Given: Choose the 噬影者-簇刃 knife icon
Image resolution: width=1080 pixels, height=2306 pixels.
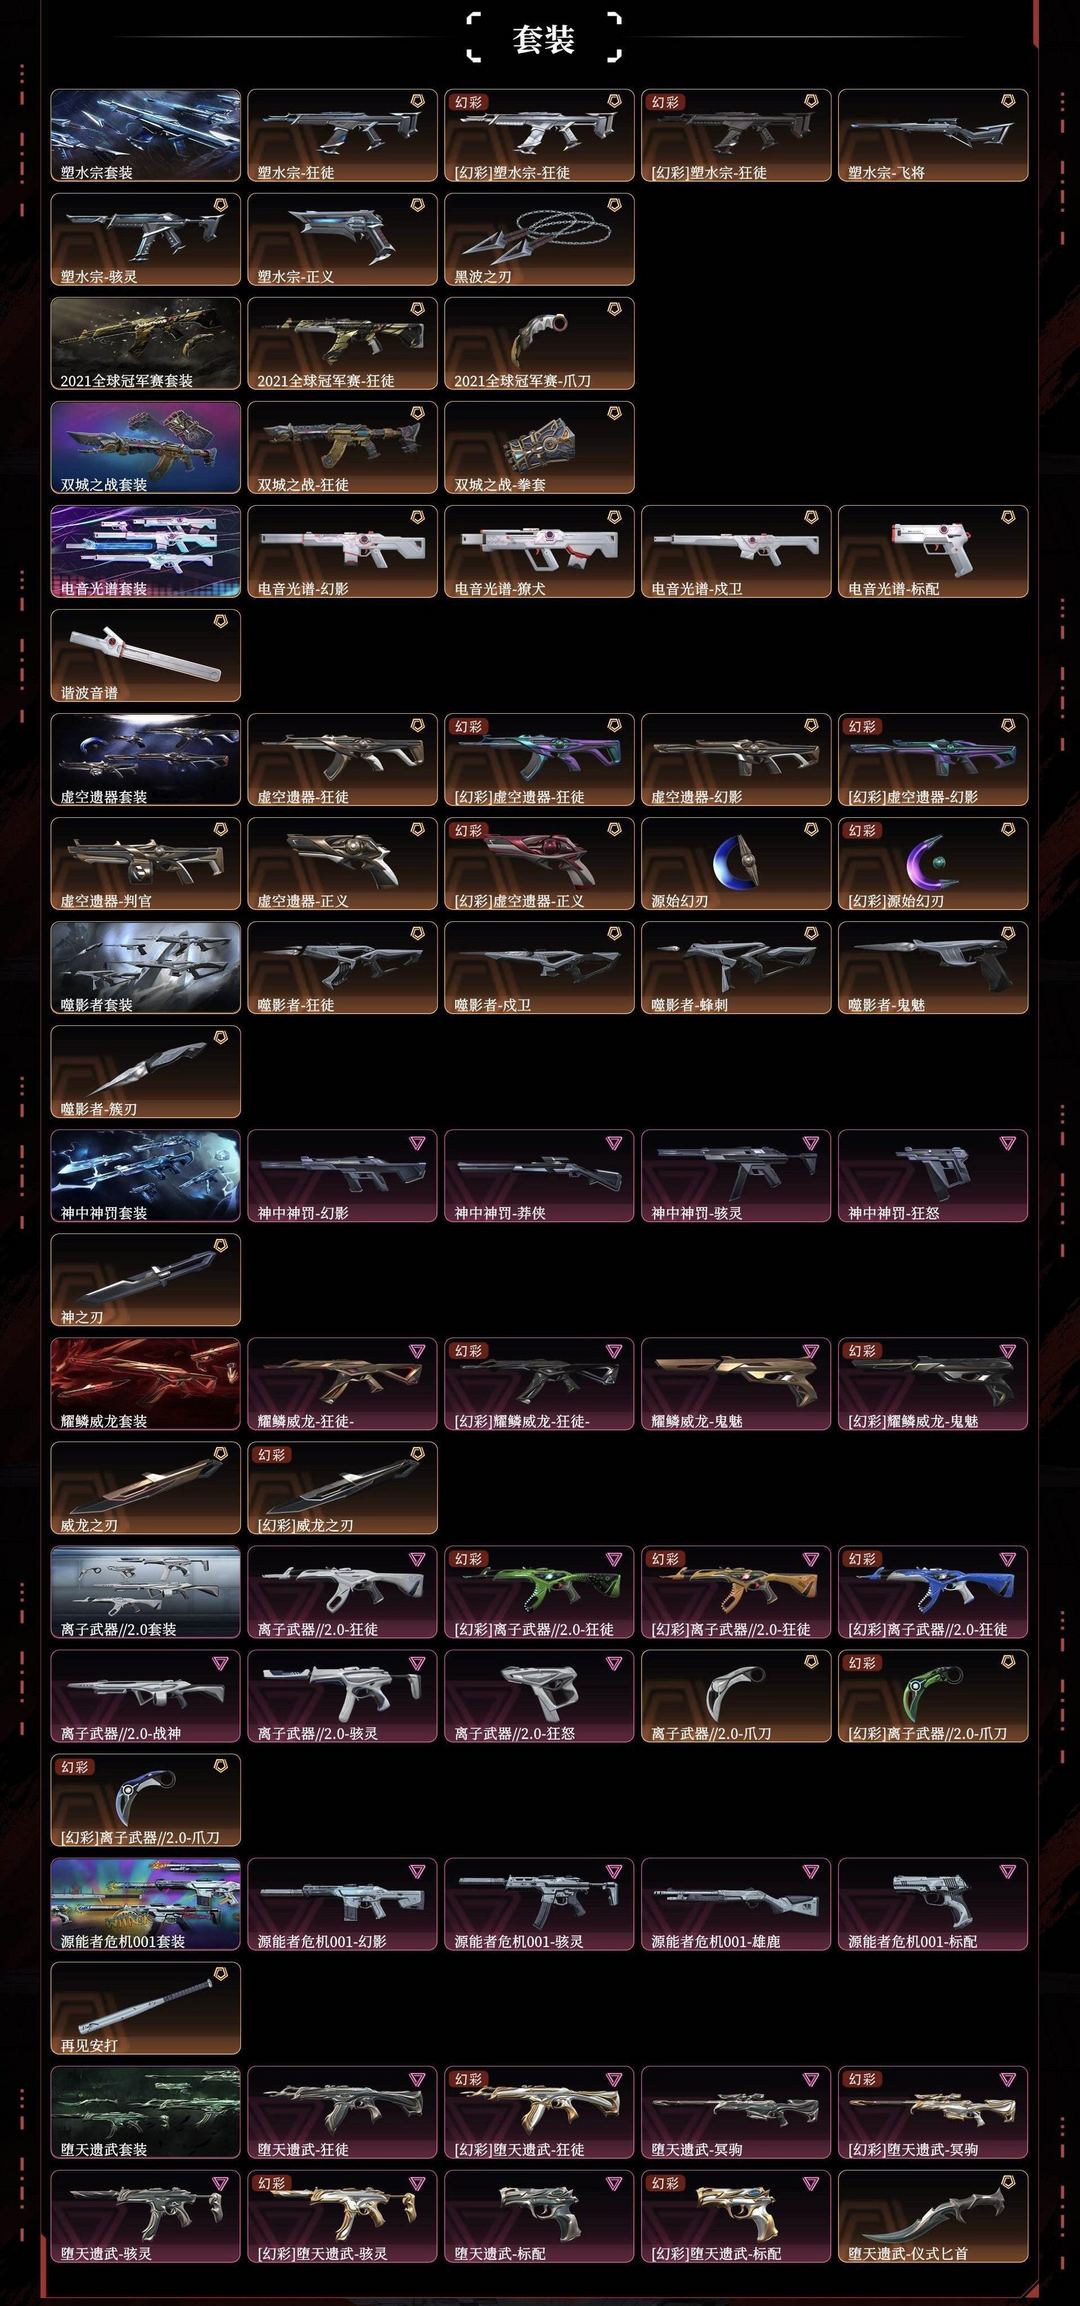Looking at the screenshot, I should (x=146, y=1071).
